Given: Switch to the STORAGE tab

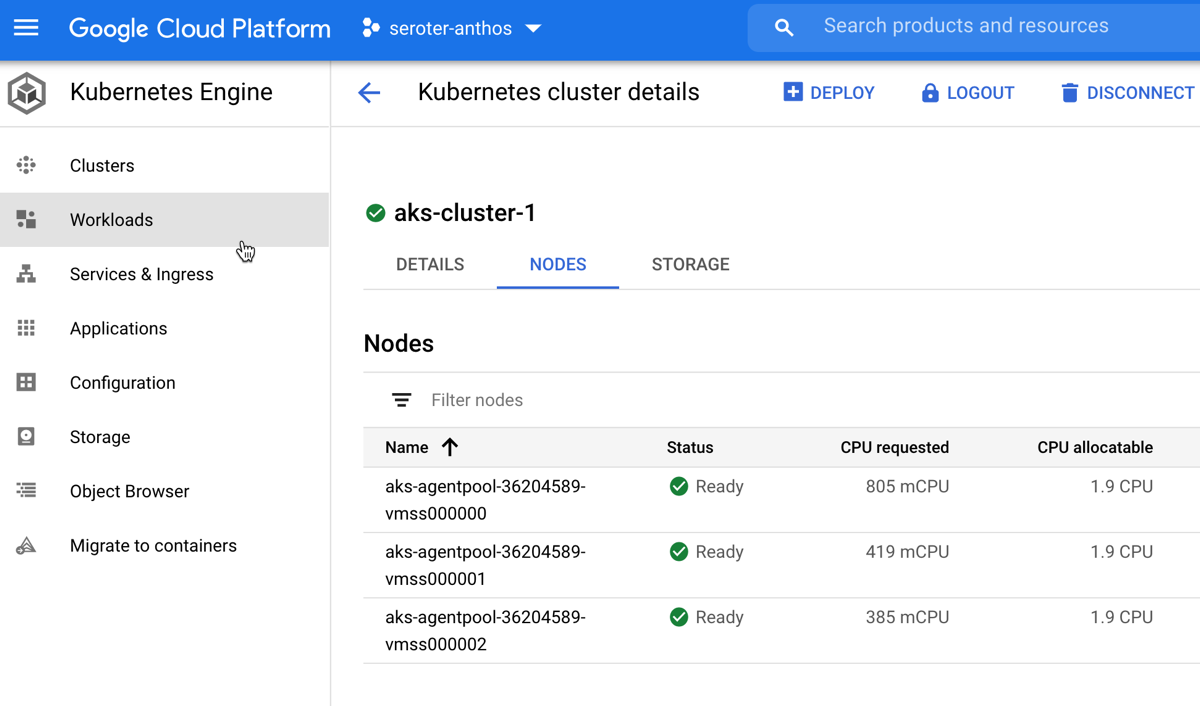Looking at the screenshot, I should (x=690, y=265).
